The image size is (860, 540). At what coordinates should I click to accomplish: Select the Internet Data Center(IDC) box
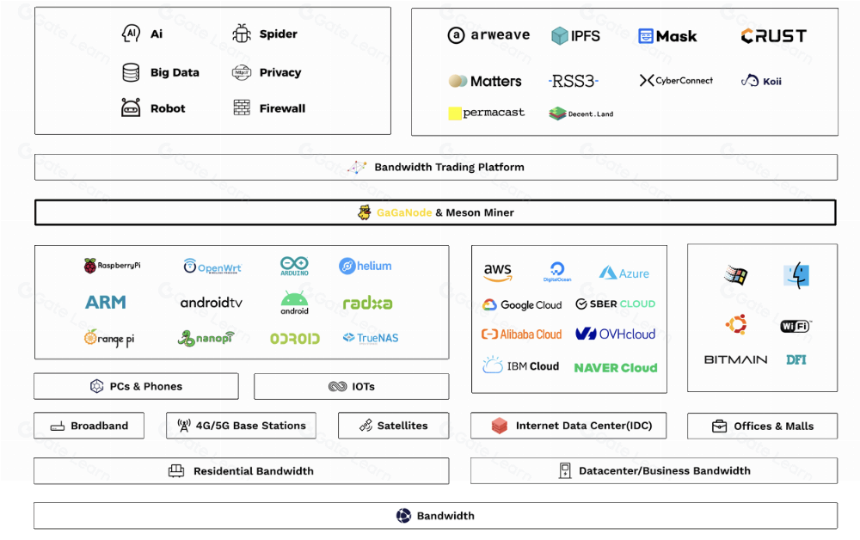[x=569, y=426]
